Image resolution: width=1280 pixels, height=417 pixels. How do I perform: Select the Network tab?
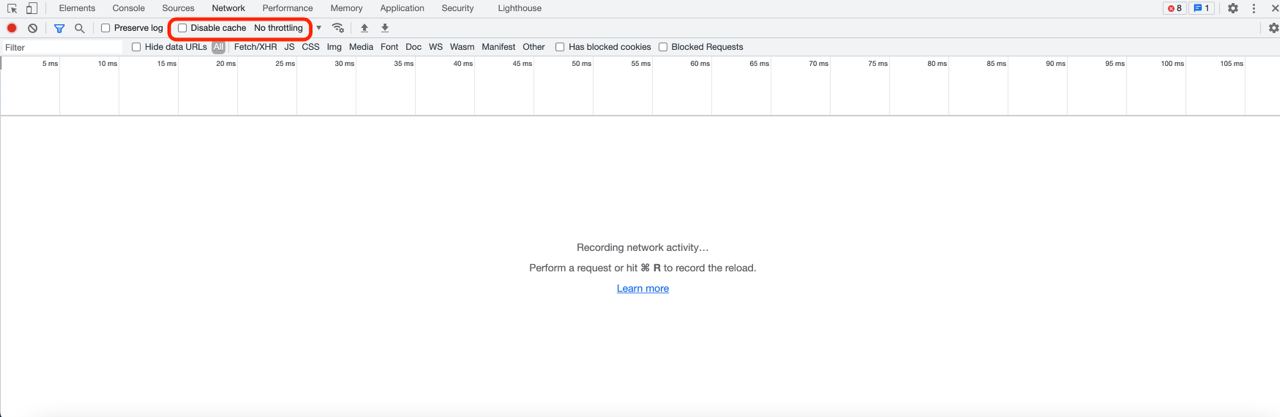click(x=228, y=8)
